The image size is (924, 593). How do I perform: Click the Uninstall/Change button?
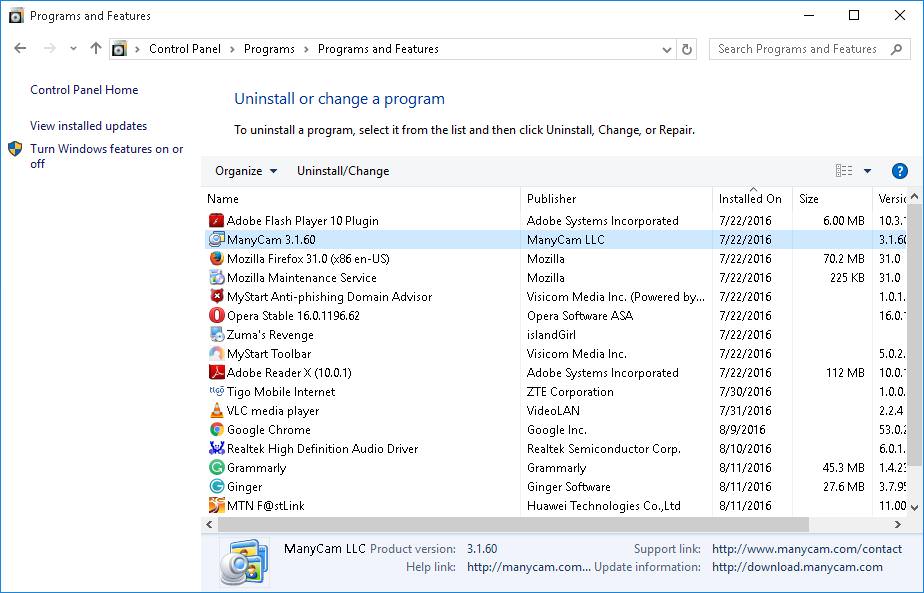(343, 171)
